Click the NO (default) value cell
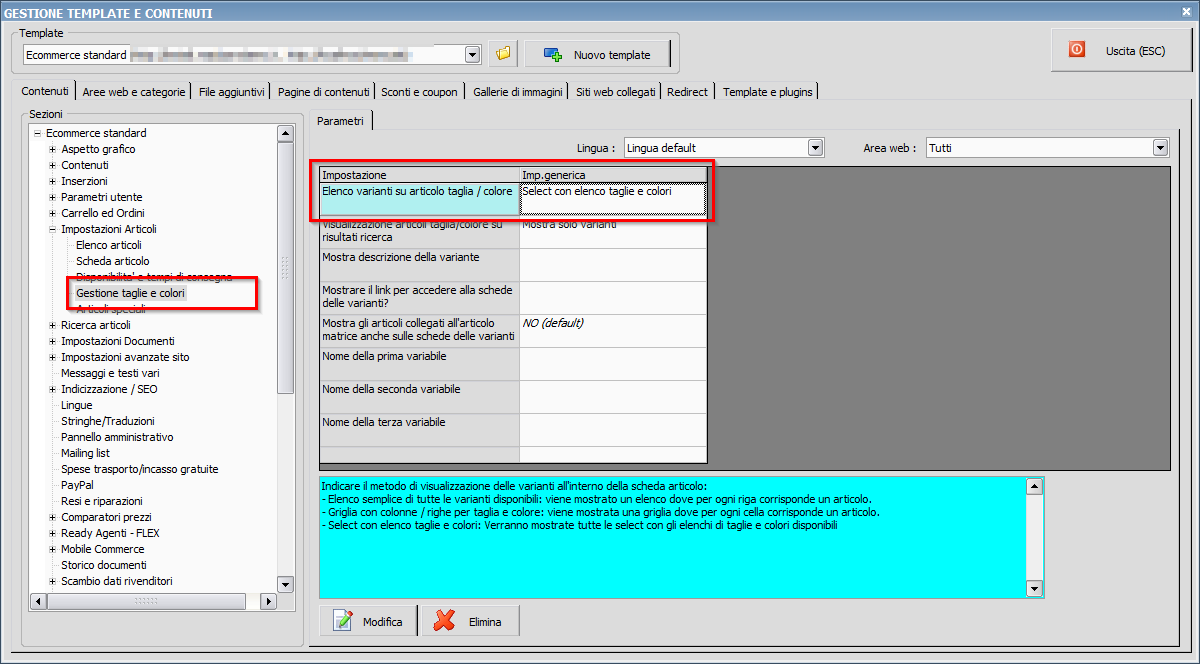 click(613, 331)
